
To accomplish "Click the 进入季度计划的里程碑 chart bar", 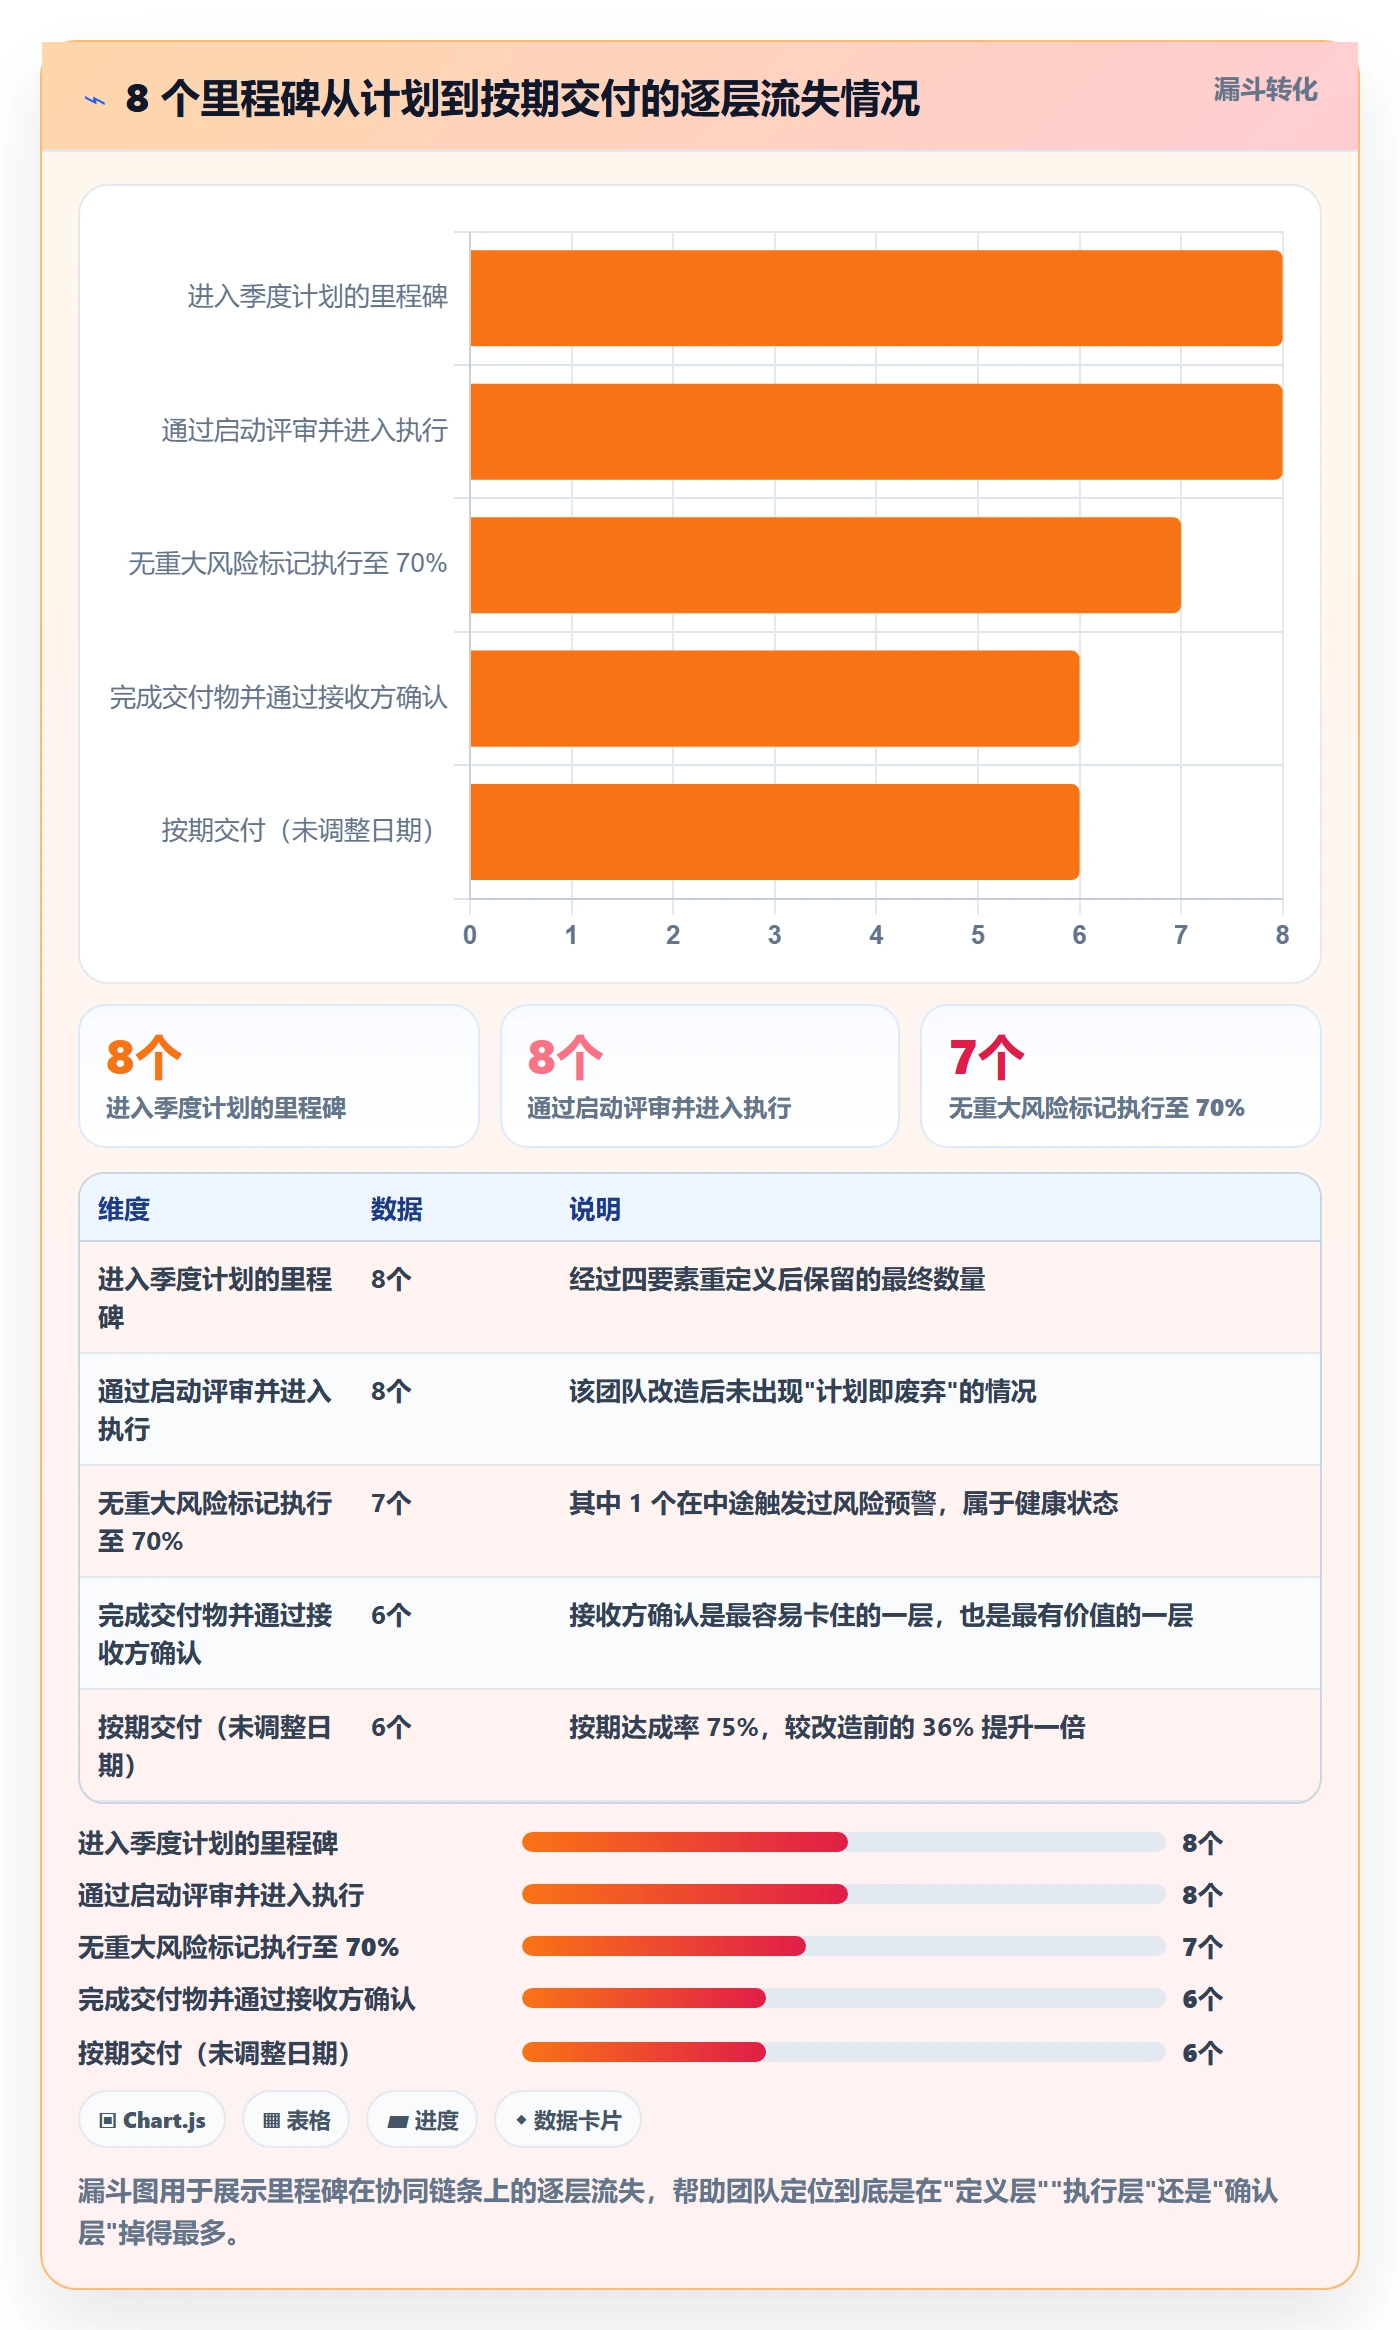I will tap(876, 298).
